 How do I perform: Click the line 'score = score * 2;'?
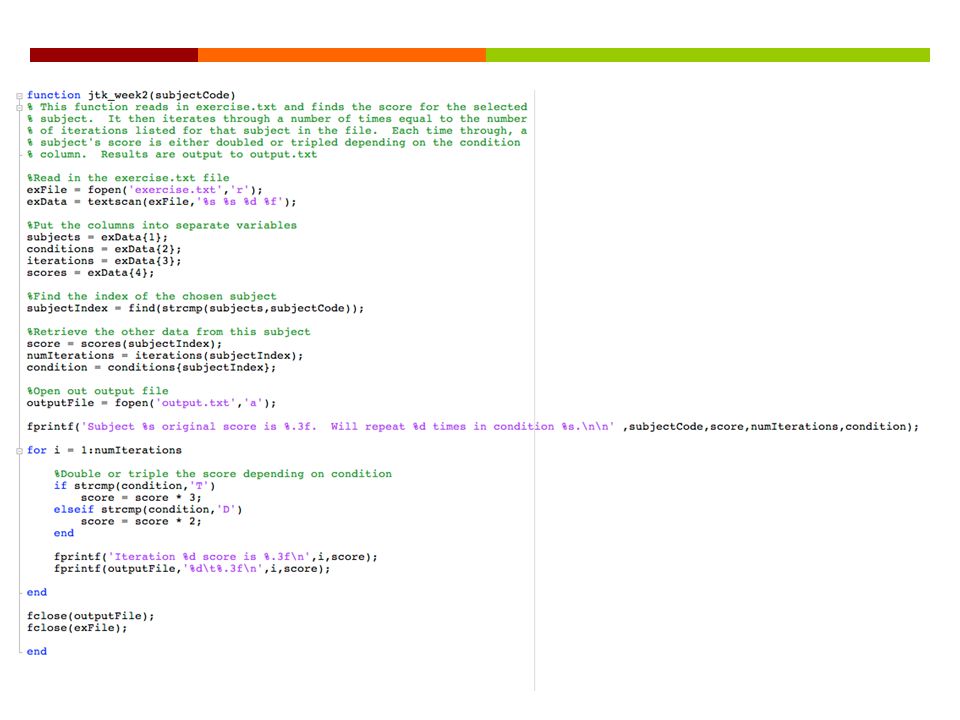pos(141,521)
